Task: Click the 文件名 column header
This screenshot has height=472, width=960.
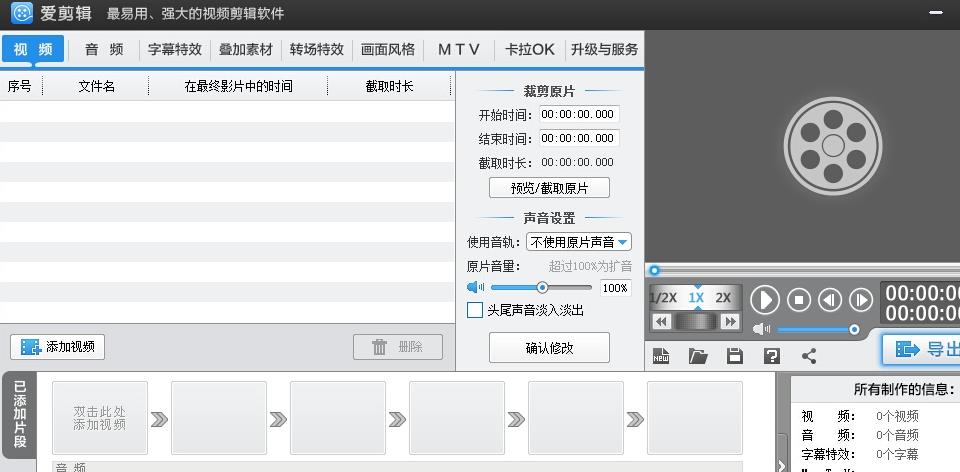Action: coord(96,86)
